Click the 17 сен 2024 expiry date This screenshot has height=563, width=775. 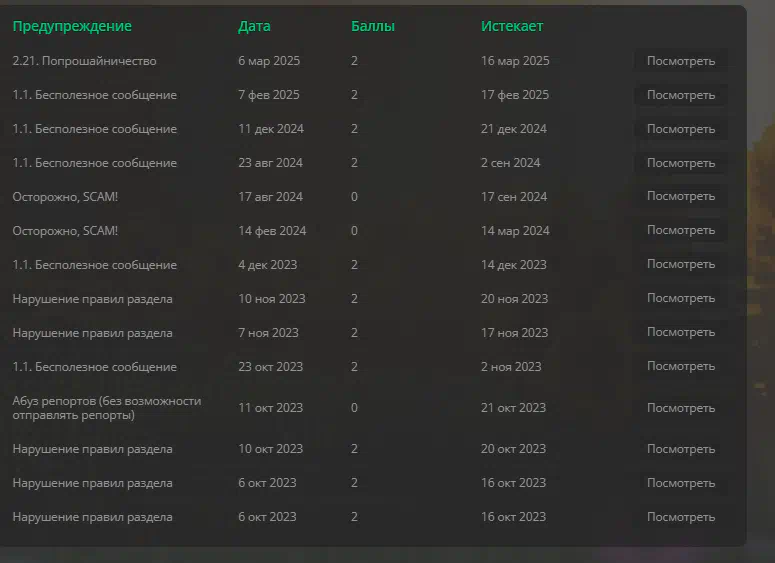(x=514, y=197)
